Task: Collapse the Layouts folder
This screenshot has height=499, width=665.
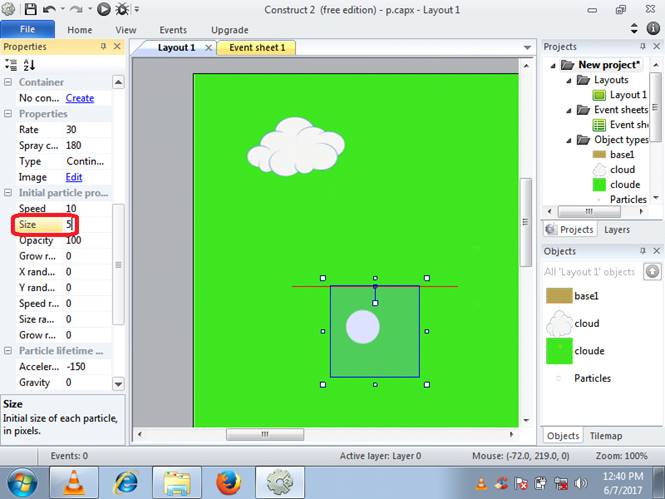Action: click(x=569, y=80)
